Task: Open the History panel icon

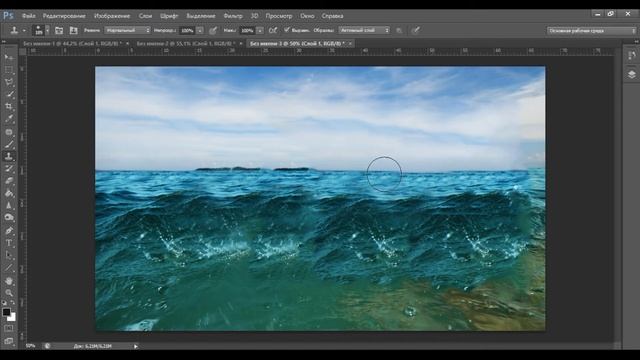Action: (632, 56)
